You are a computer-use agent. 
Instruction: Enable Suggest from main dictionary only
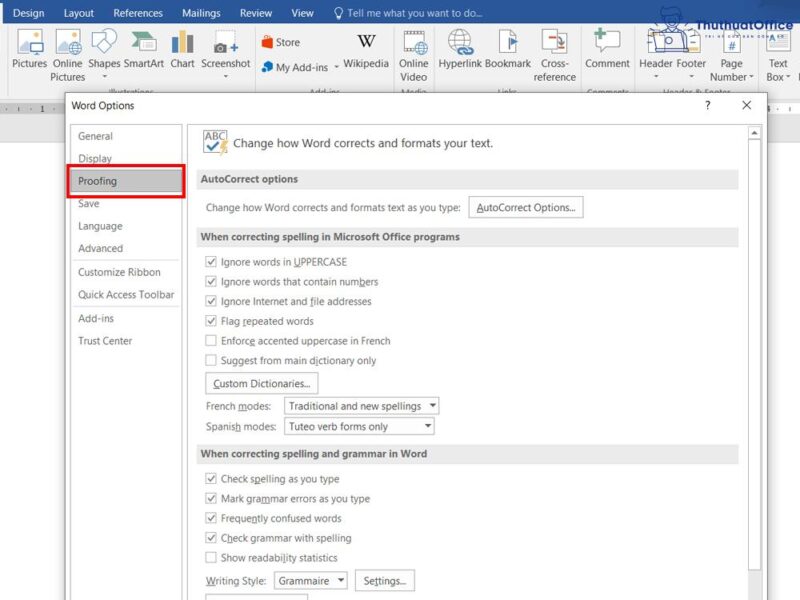211,361
